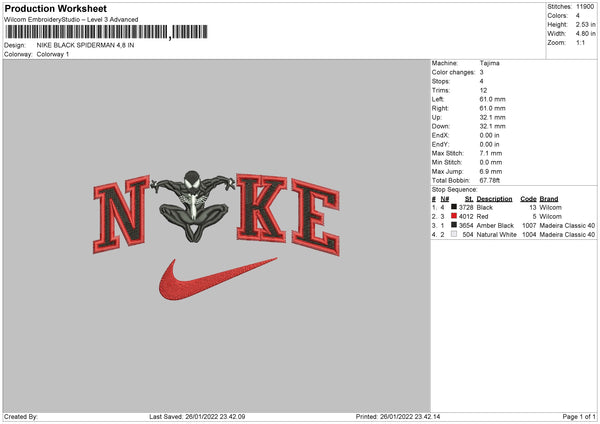Click the Amber Black description text
This screenshot has width=600, height=424.
pos(496,226)
